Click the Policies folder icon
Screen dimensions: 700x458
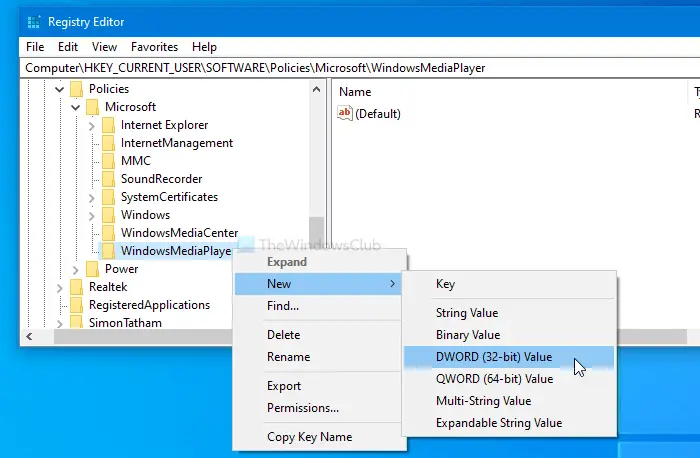coord(77,89)
